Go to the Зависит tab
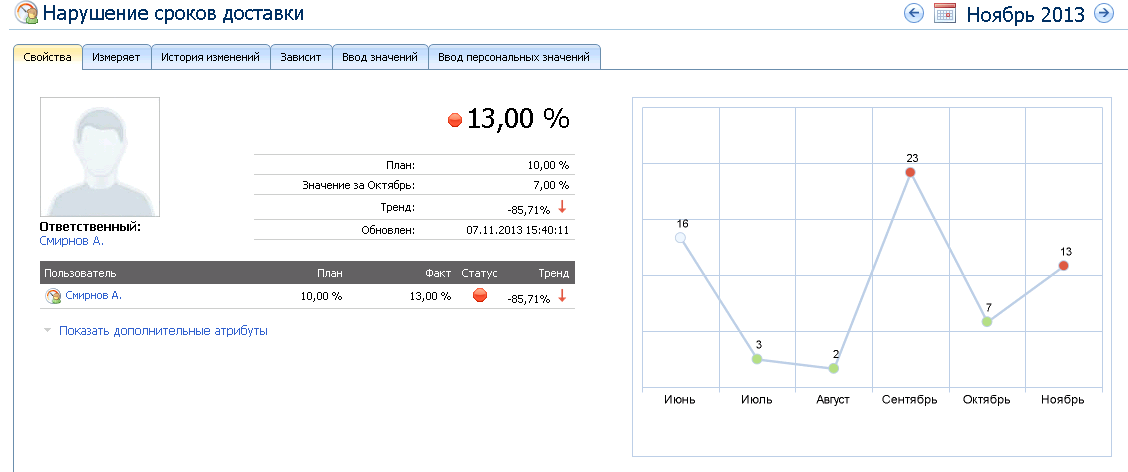 (301, 57)
